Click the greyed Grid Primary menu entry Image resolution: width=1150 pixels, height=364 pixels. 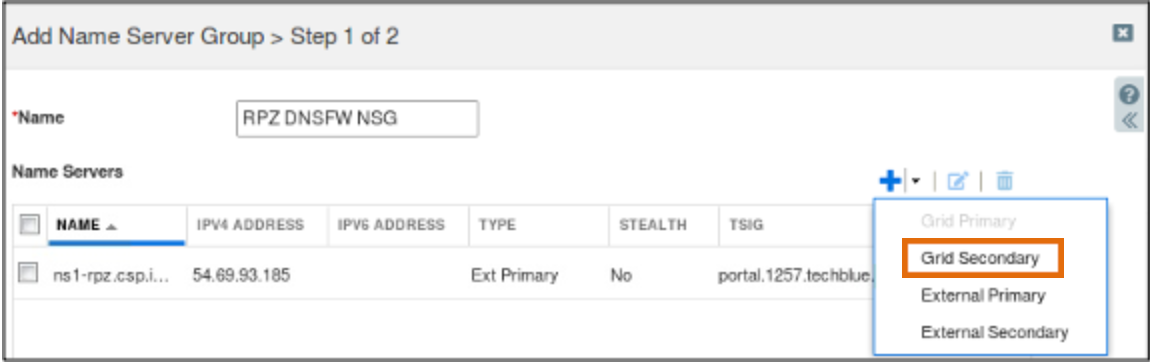968,221
